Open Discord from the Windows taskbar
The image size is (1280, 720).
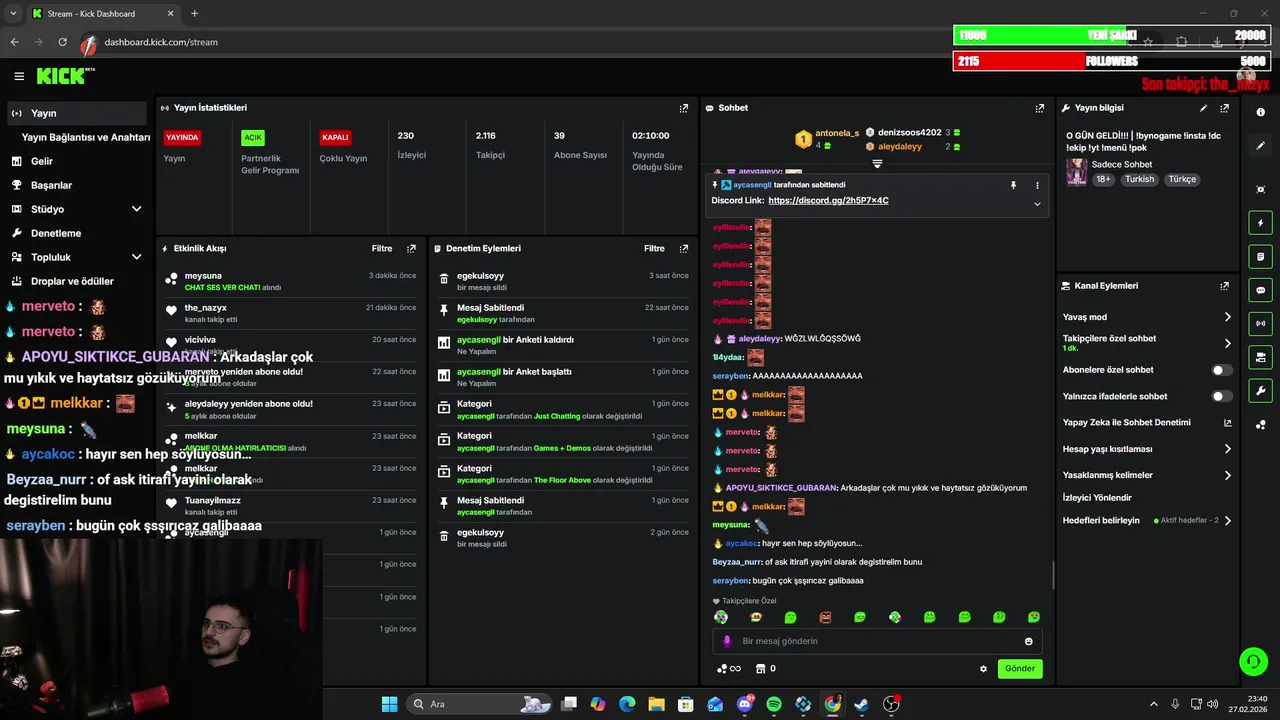point(745,704)
